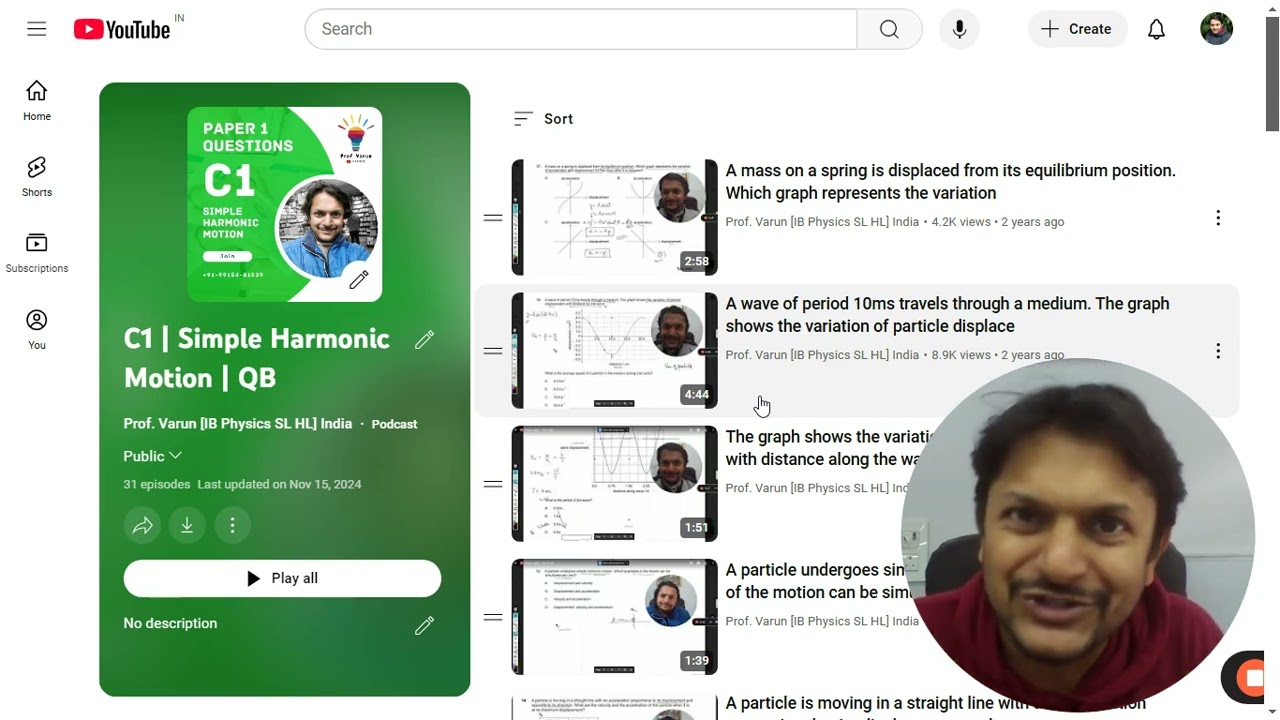Viewport: 1280px width, 720px height.
Task: Open playlist more options three-dot menu
Action: pyautogui.click(x=232, y=525)
